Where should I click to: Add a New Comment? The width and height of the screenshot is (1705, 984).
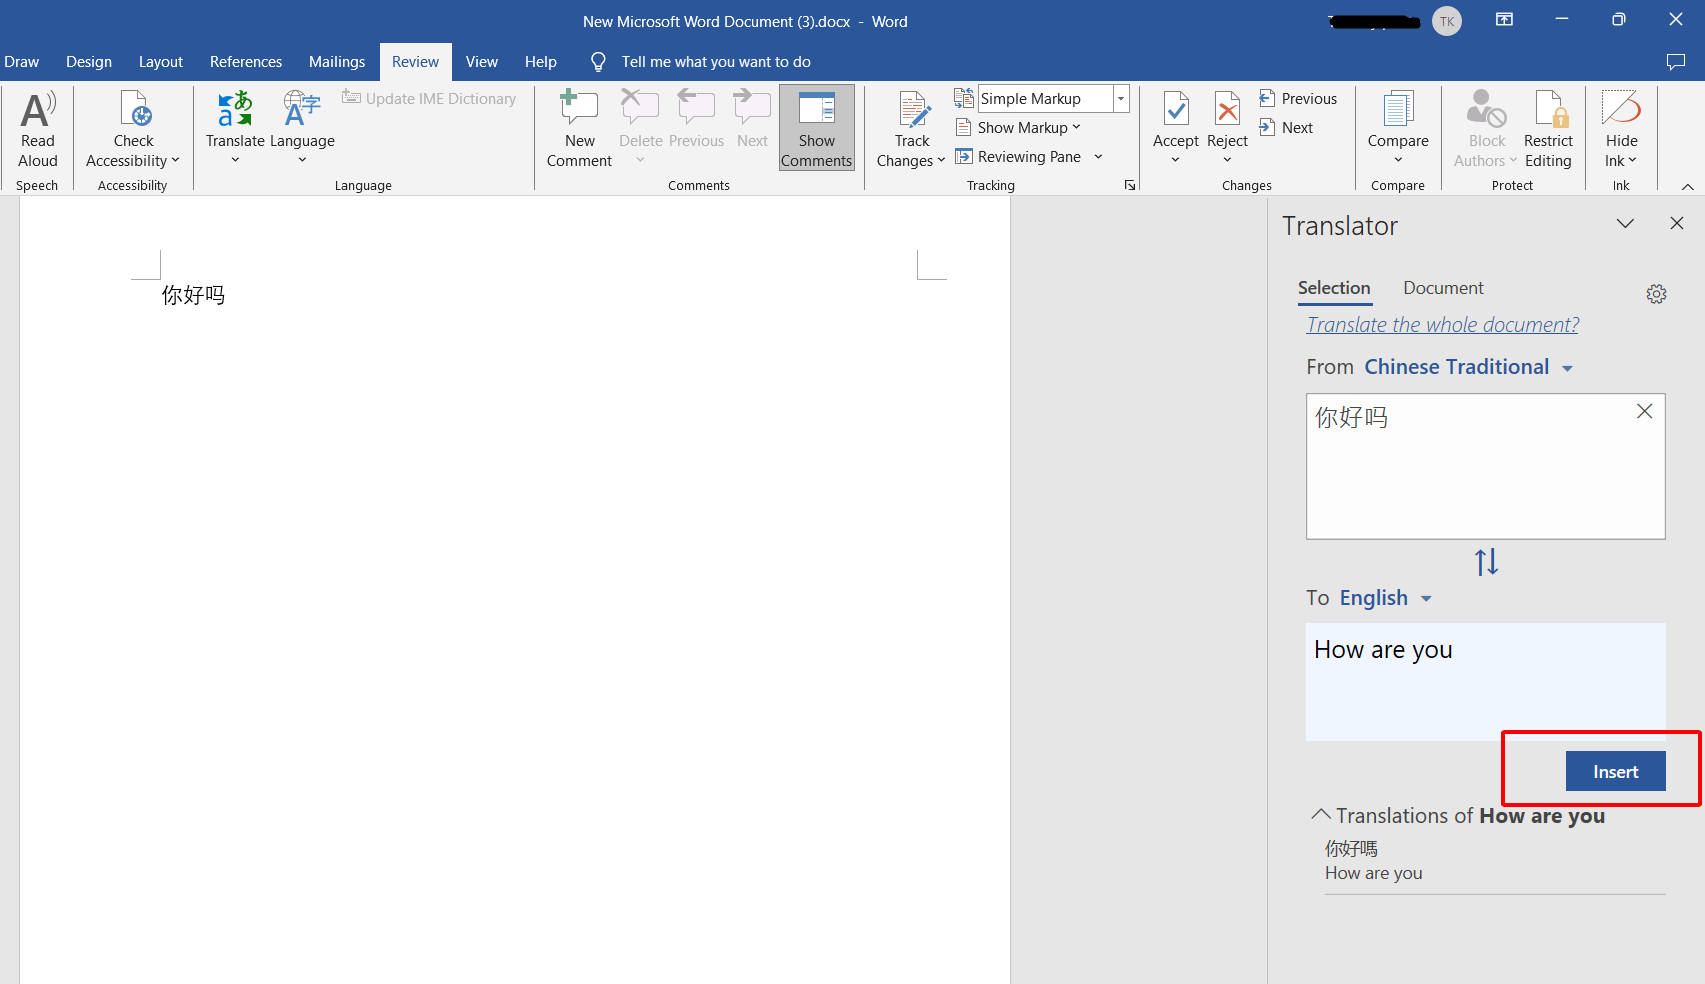579,128
